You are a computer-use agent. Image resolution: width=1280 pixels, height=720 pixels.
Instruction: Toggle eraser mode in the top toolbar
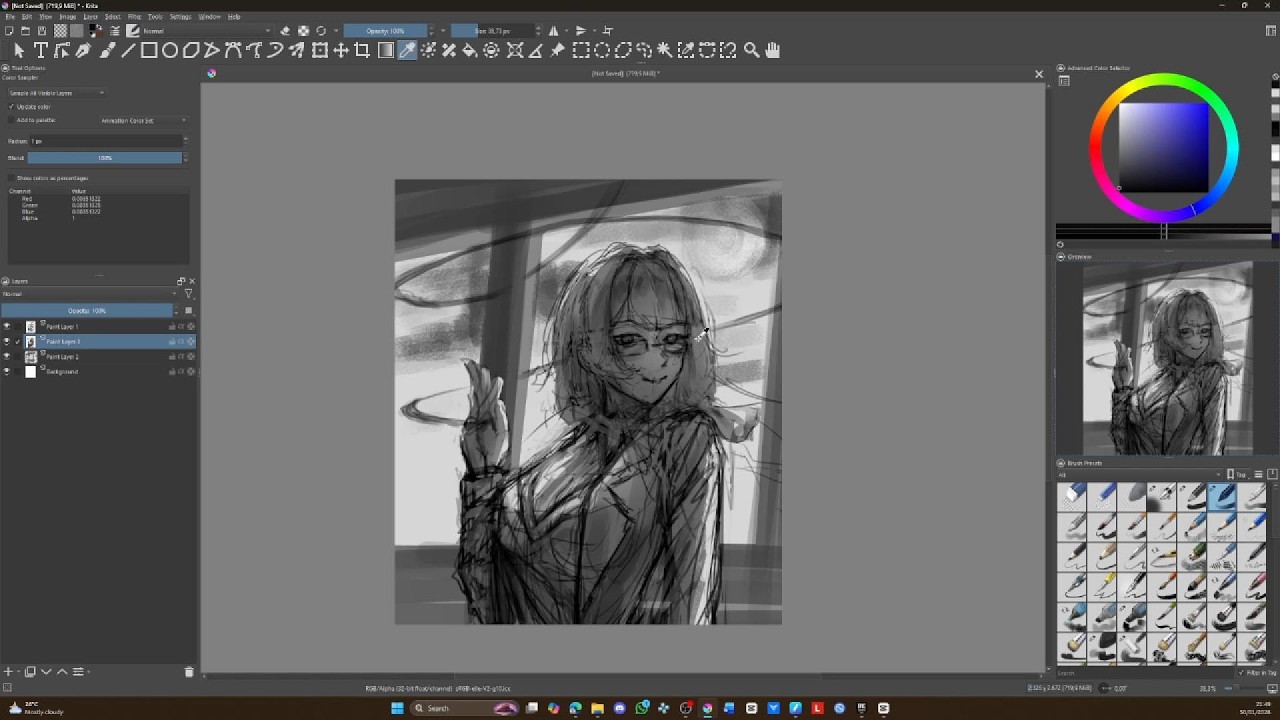click(285, 31)
